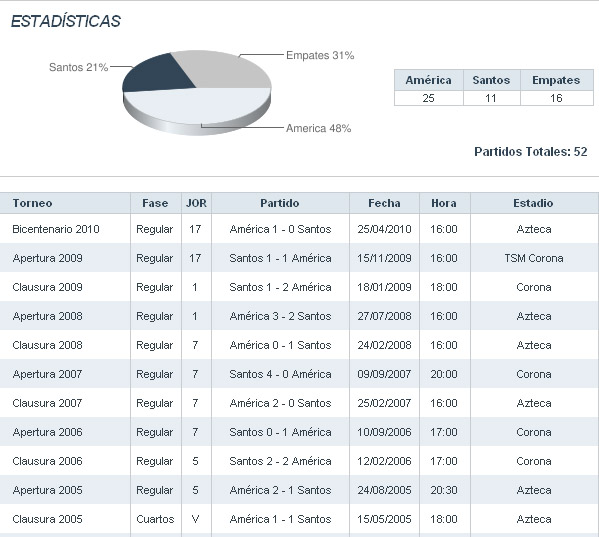Click the Santos 21% chart label
Image resolution: width=599 pixels, height=537 pixels.
(78, 67)
